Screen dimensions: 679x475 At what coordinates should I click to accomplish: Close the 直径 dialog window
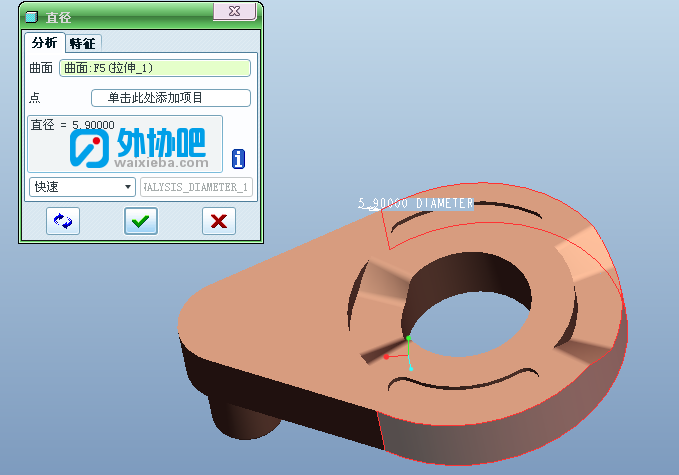click(x=235, y=11)
